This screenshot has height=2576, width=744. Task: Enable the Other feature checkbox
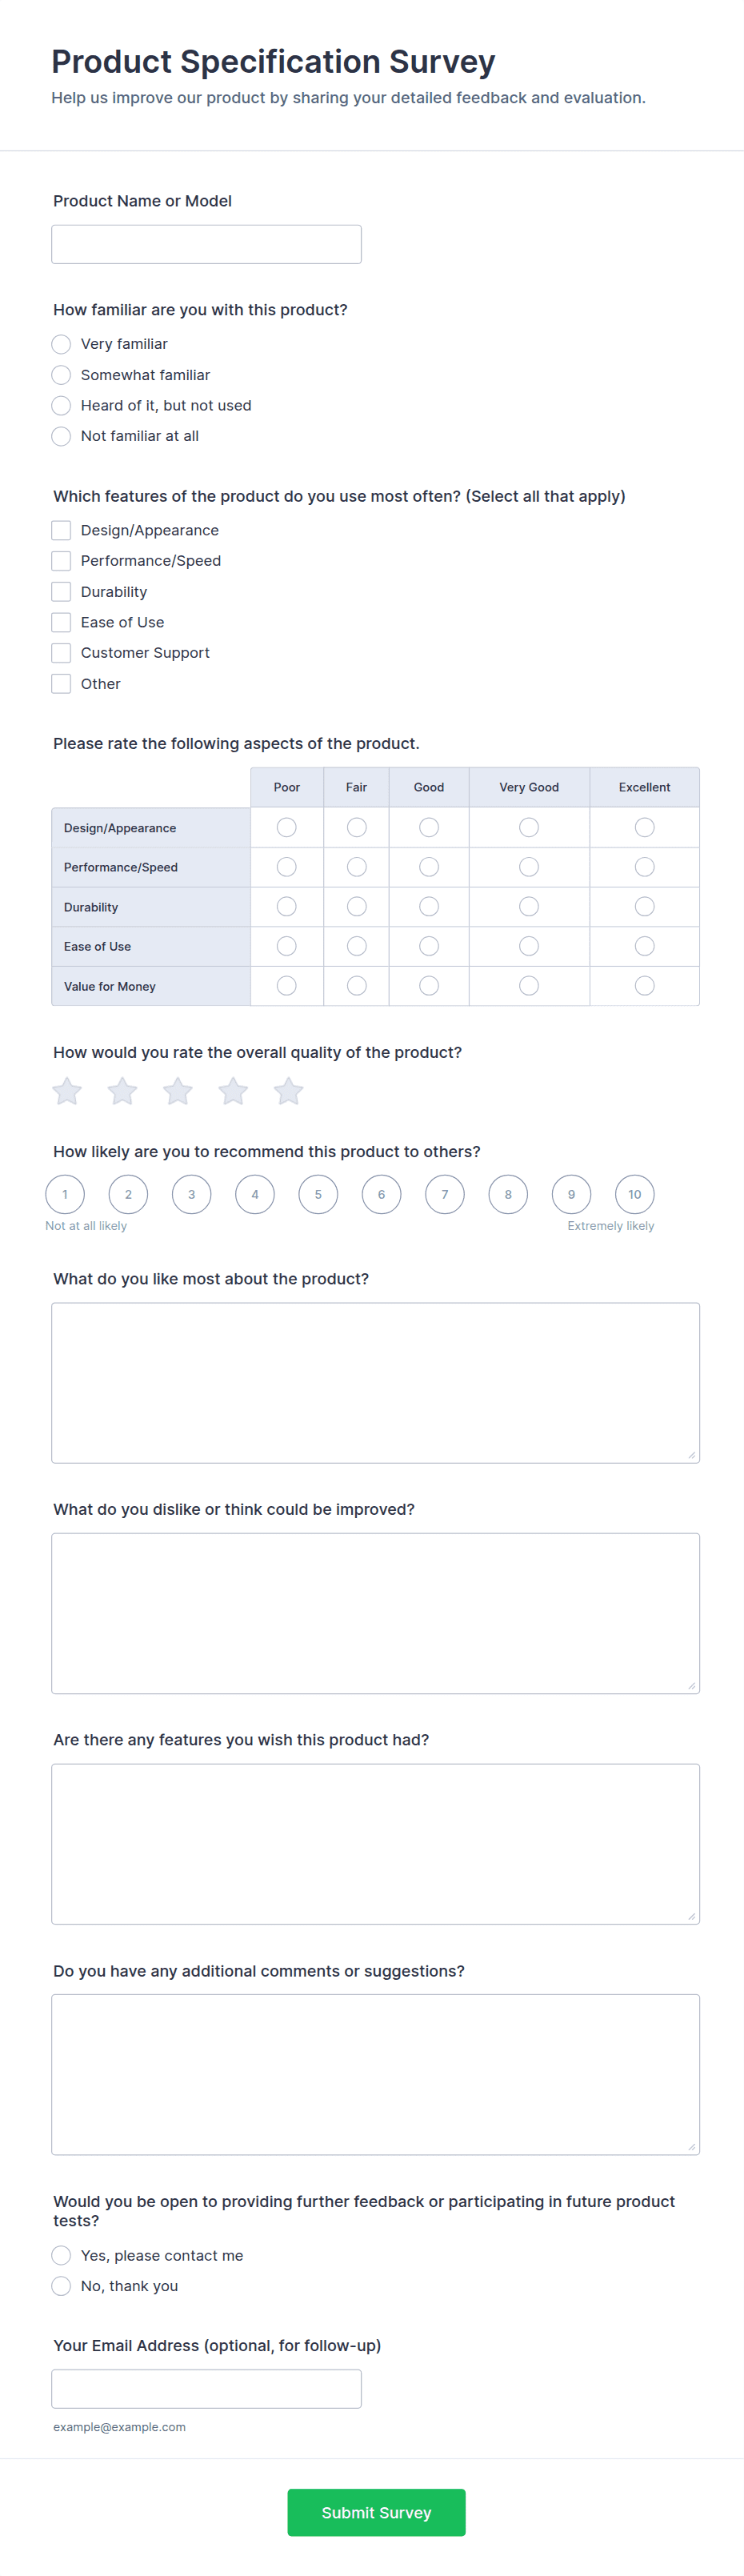click(x=61, y=684)
